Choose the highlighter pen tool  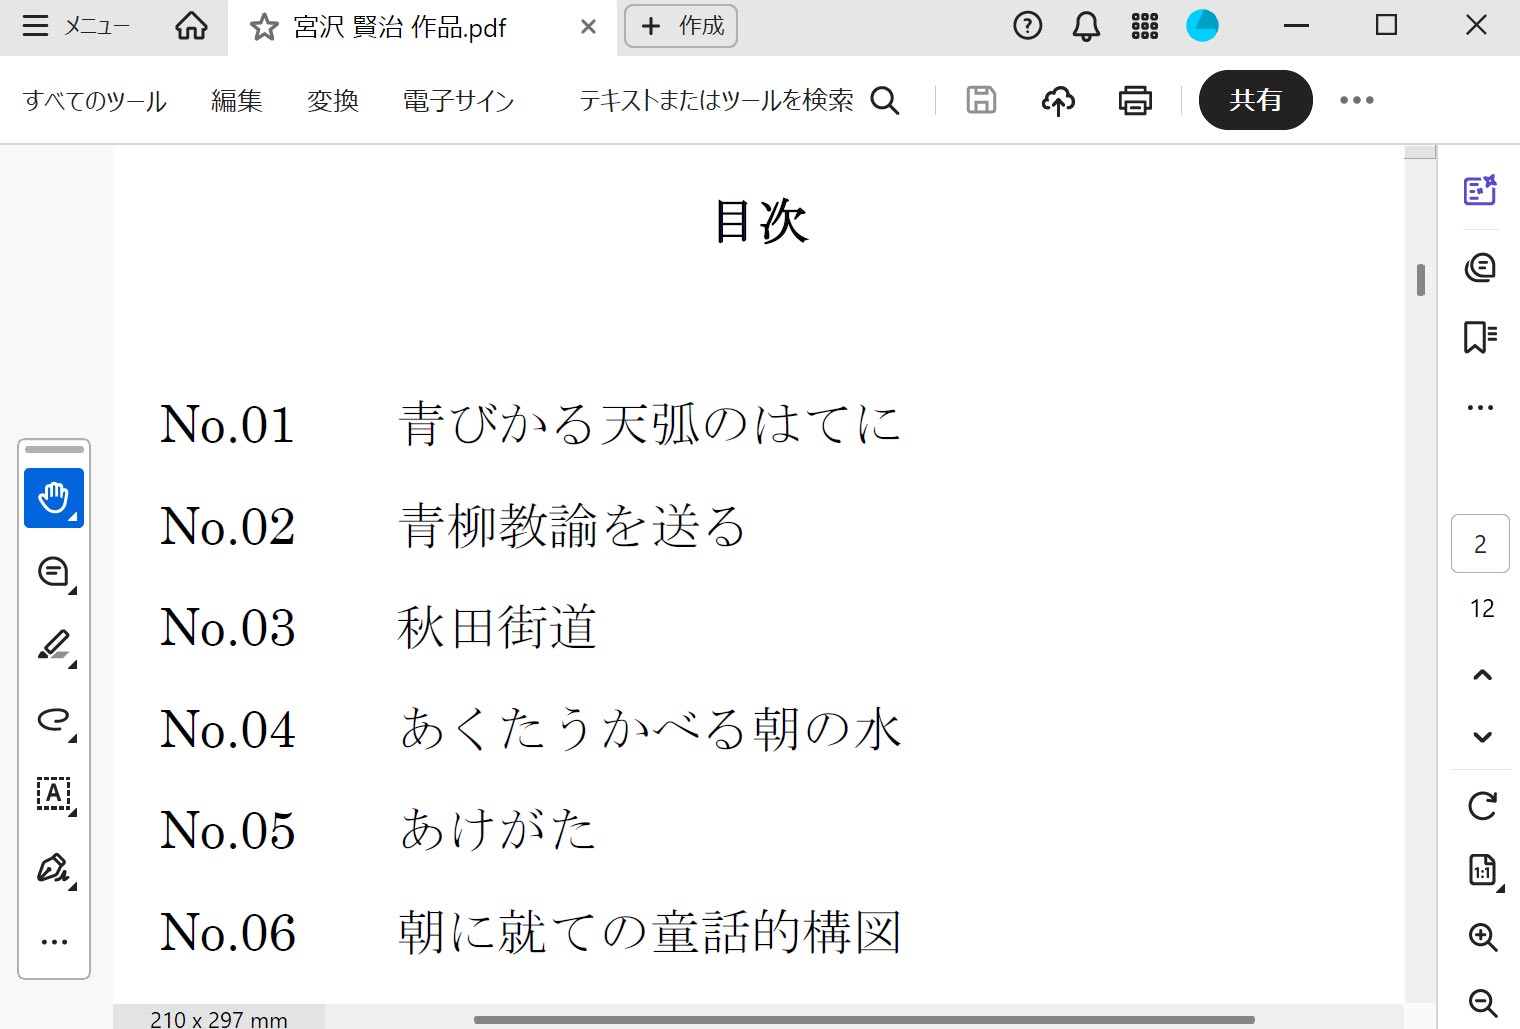[x=53, y=645]
